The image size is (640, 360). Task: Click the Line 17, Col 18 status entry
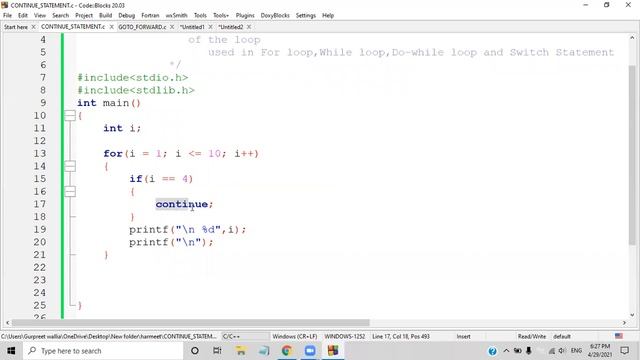coord(401,336)
